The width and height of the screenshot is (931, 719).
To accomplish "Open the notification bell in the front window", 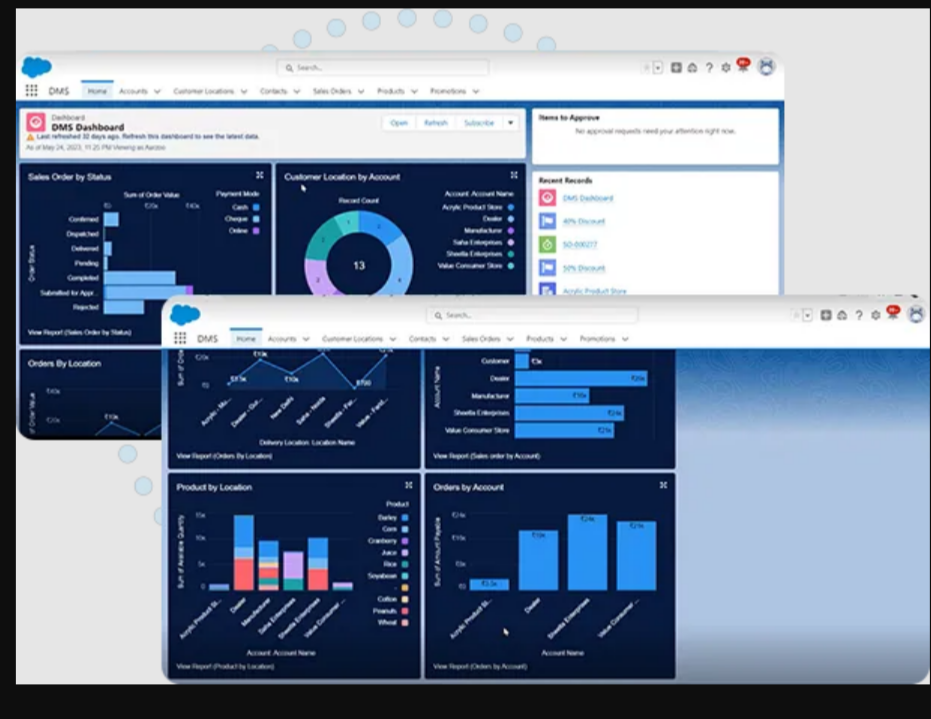I will (893, 314).
